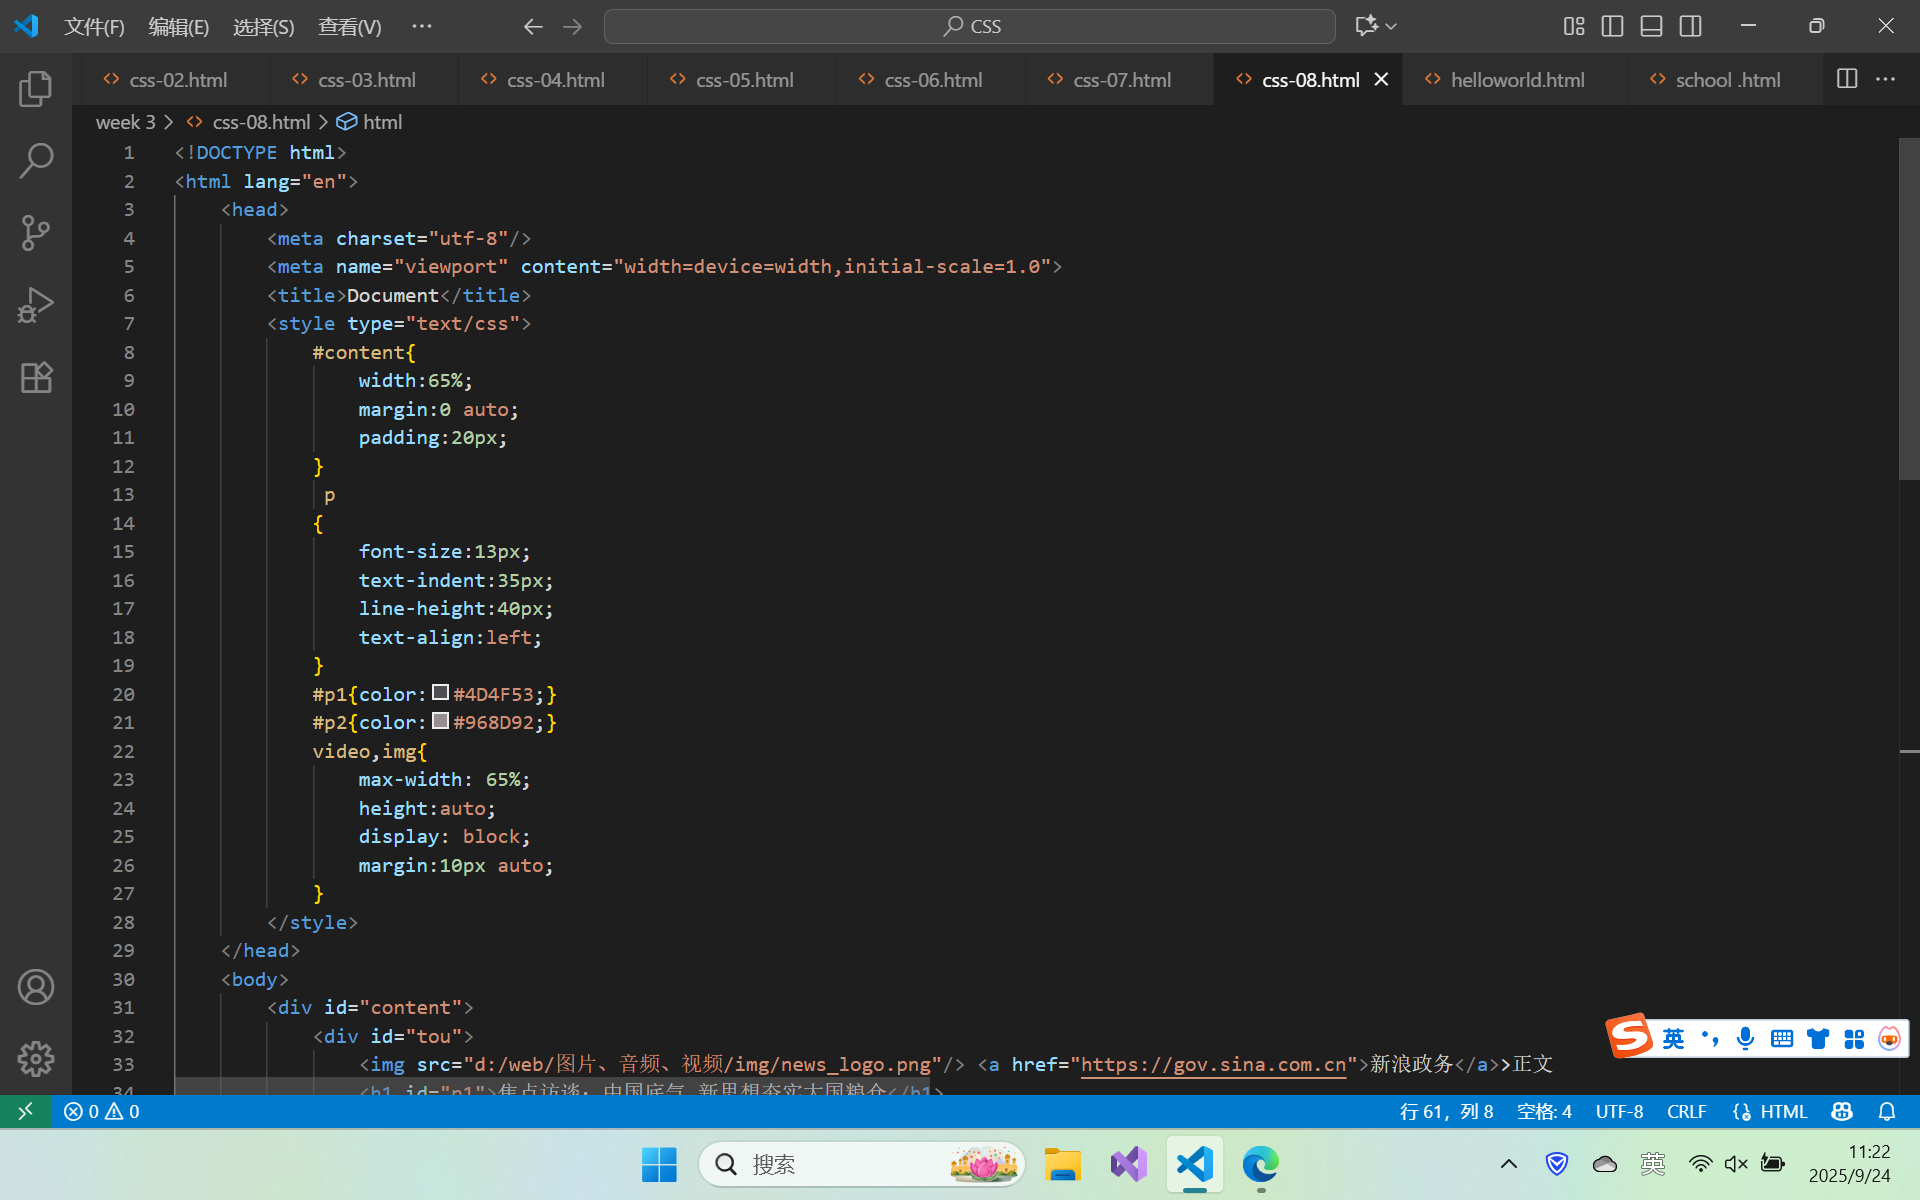Open the 查看(V) menu
Image resolution: width=1920 pixels, height=1200 pixels.
(348, 27)
